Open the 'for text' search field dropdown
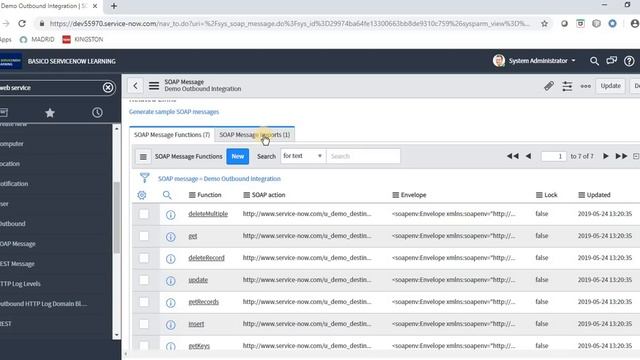 coord(303,156)
